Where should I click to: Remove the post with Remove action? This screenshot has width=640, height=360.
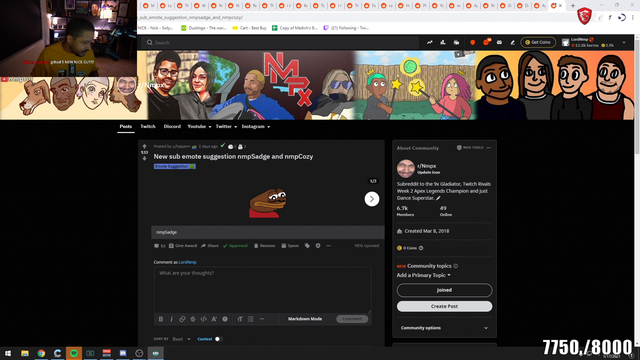click(x=264, y=246)
